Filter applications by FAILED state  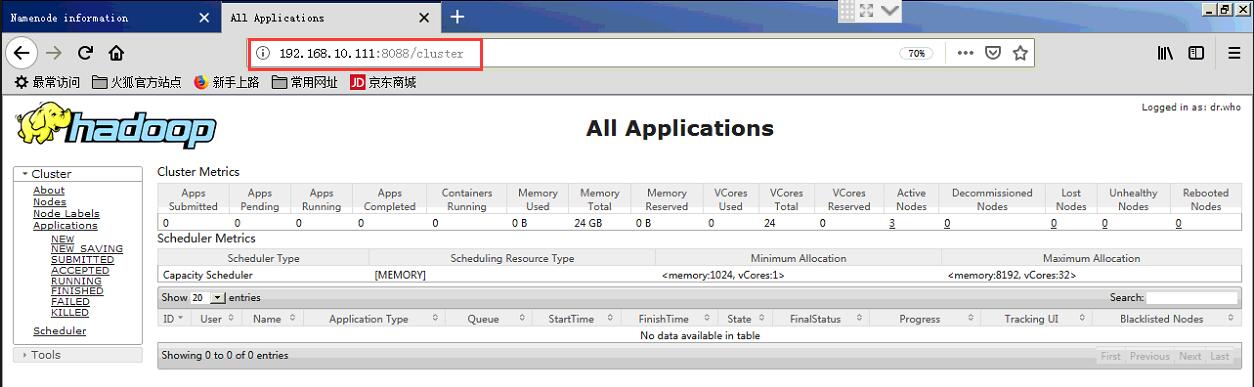tap(70, 302)
